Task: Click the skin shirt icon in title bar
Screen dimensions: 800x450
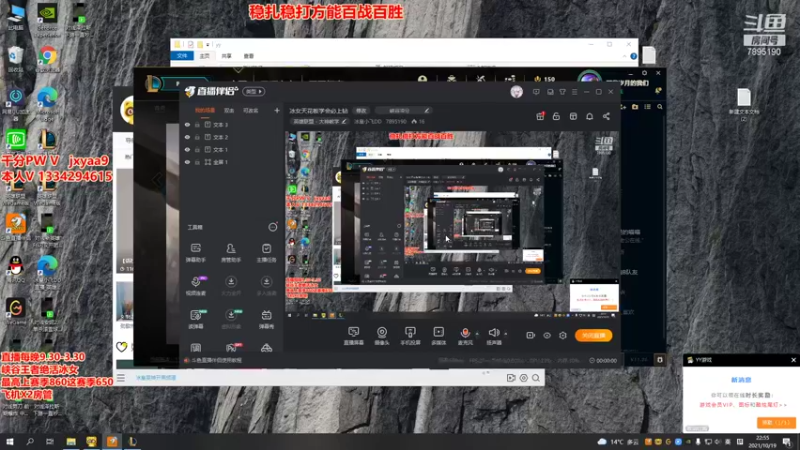Action: [x=562, y=92]
